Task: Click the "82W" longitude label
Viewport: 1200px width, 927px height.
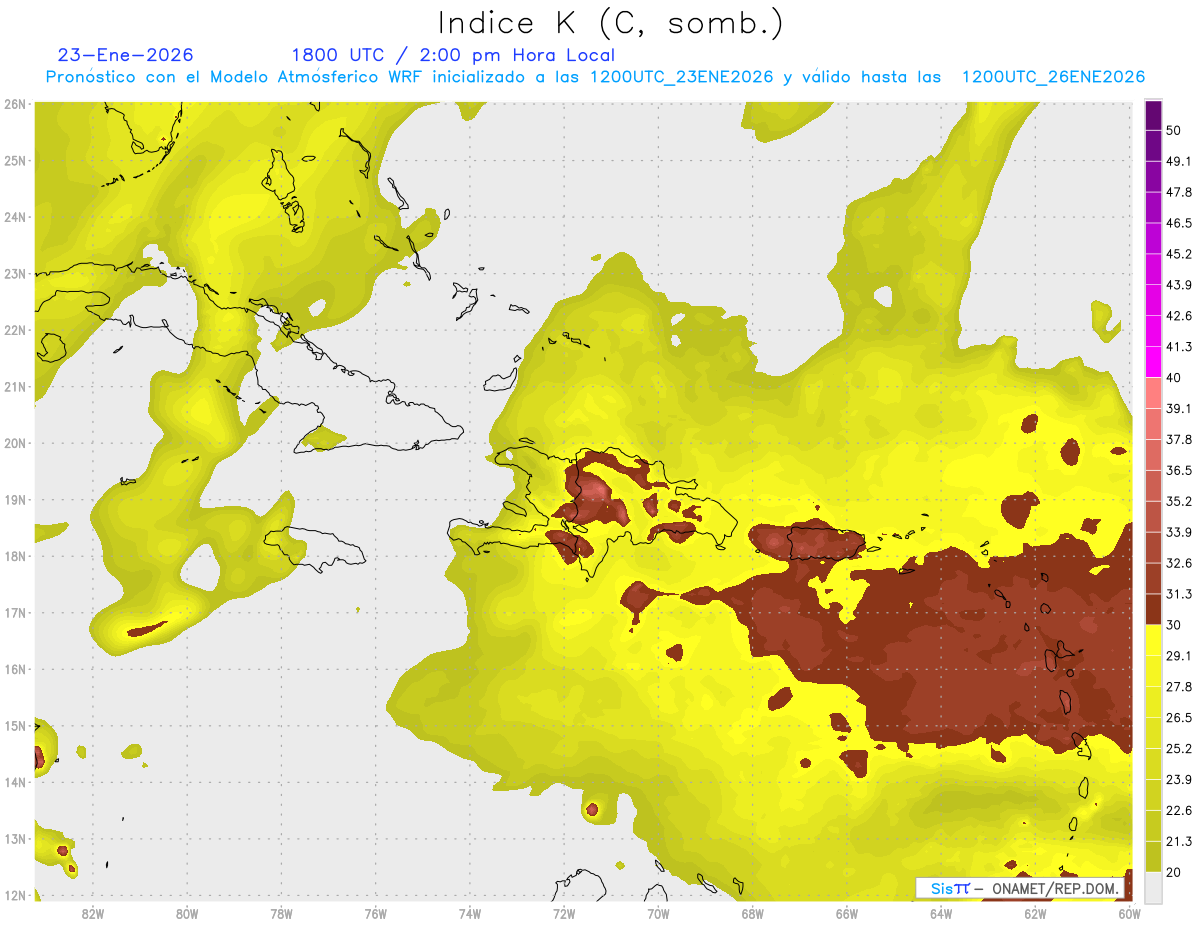Action: pos(92,913)
